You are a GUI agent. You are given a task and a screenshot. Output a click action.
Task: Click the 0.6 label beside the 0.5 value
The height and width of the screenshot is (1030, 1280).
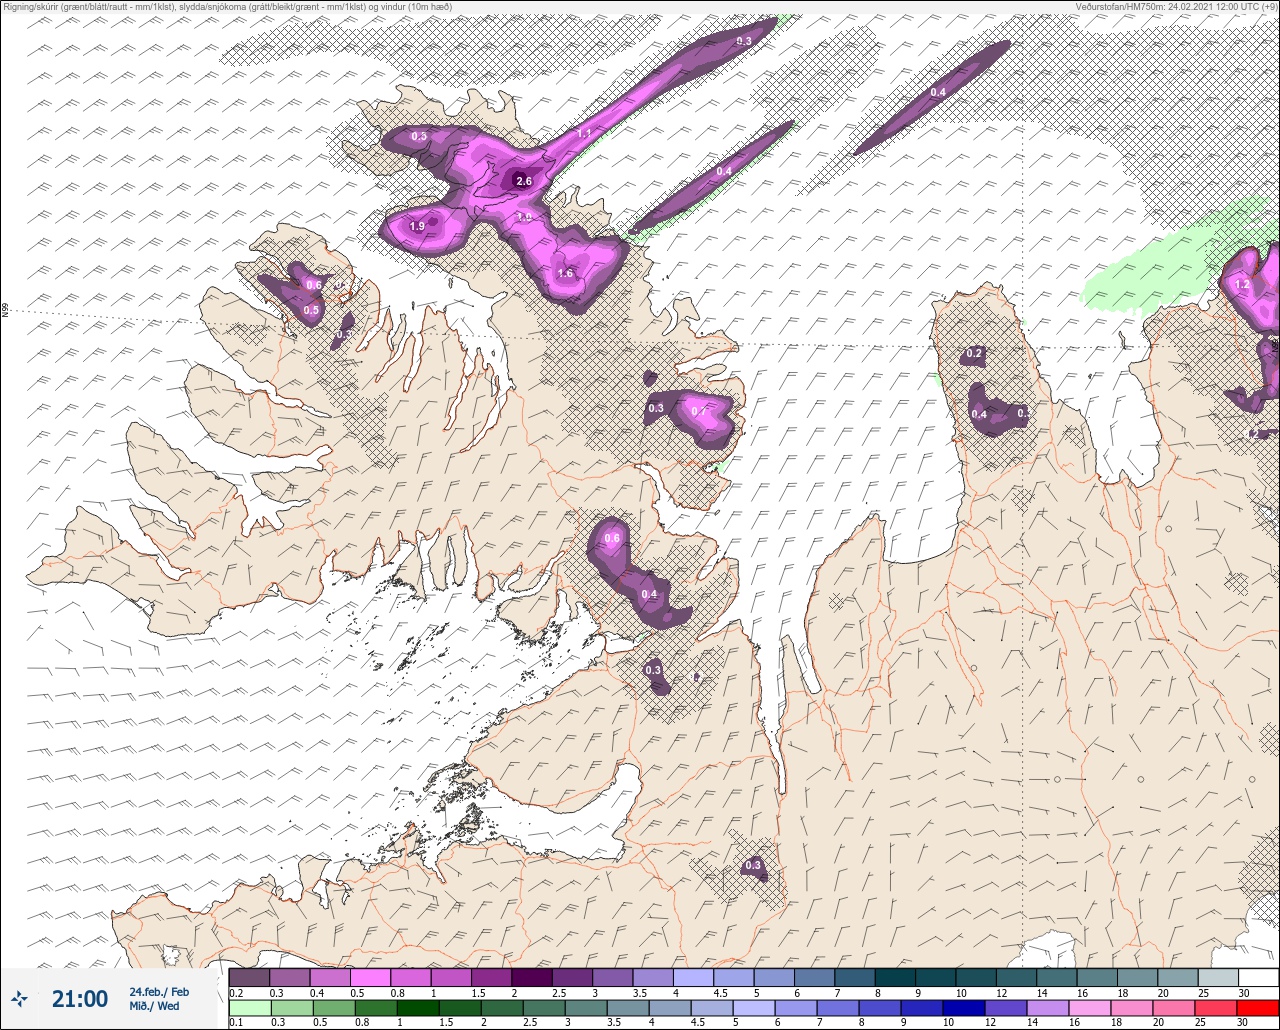[314, 285]
